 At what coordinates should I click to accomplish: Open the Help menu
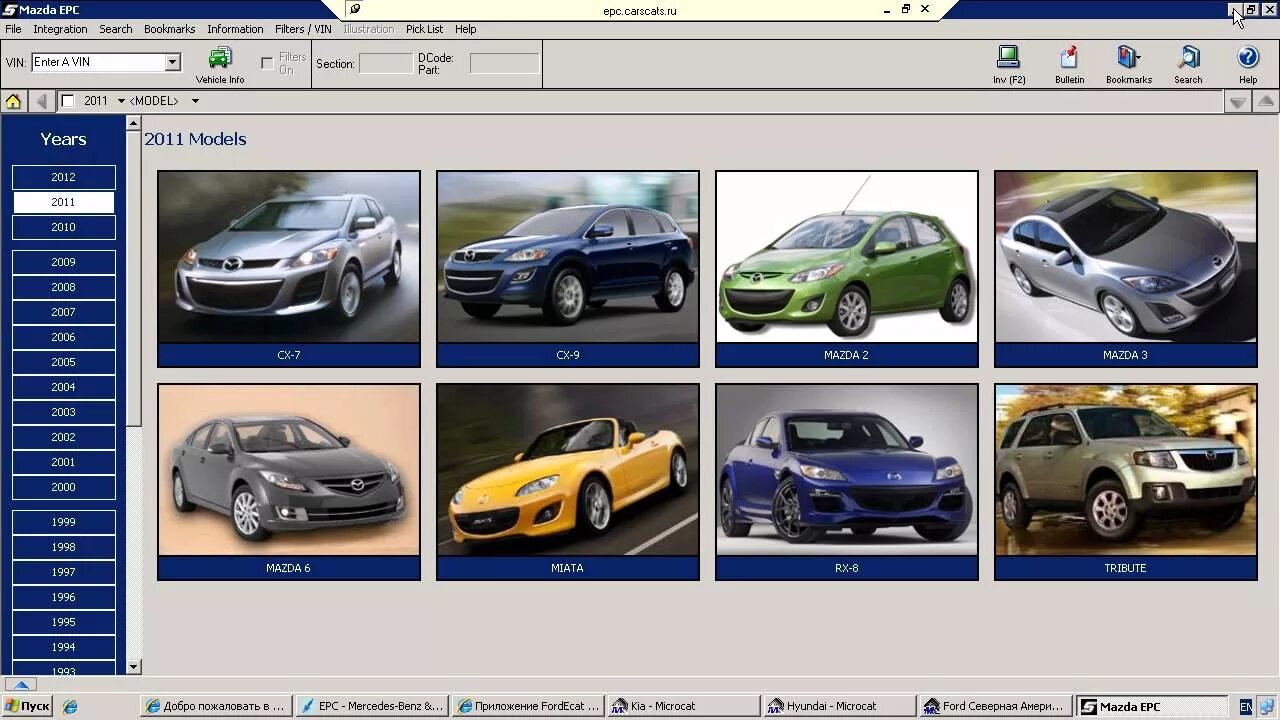pos(465,29)
